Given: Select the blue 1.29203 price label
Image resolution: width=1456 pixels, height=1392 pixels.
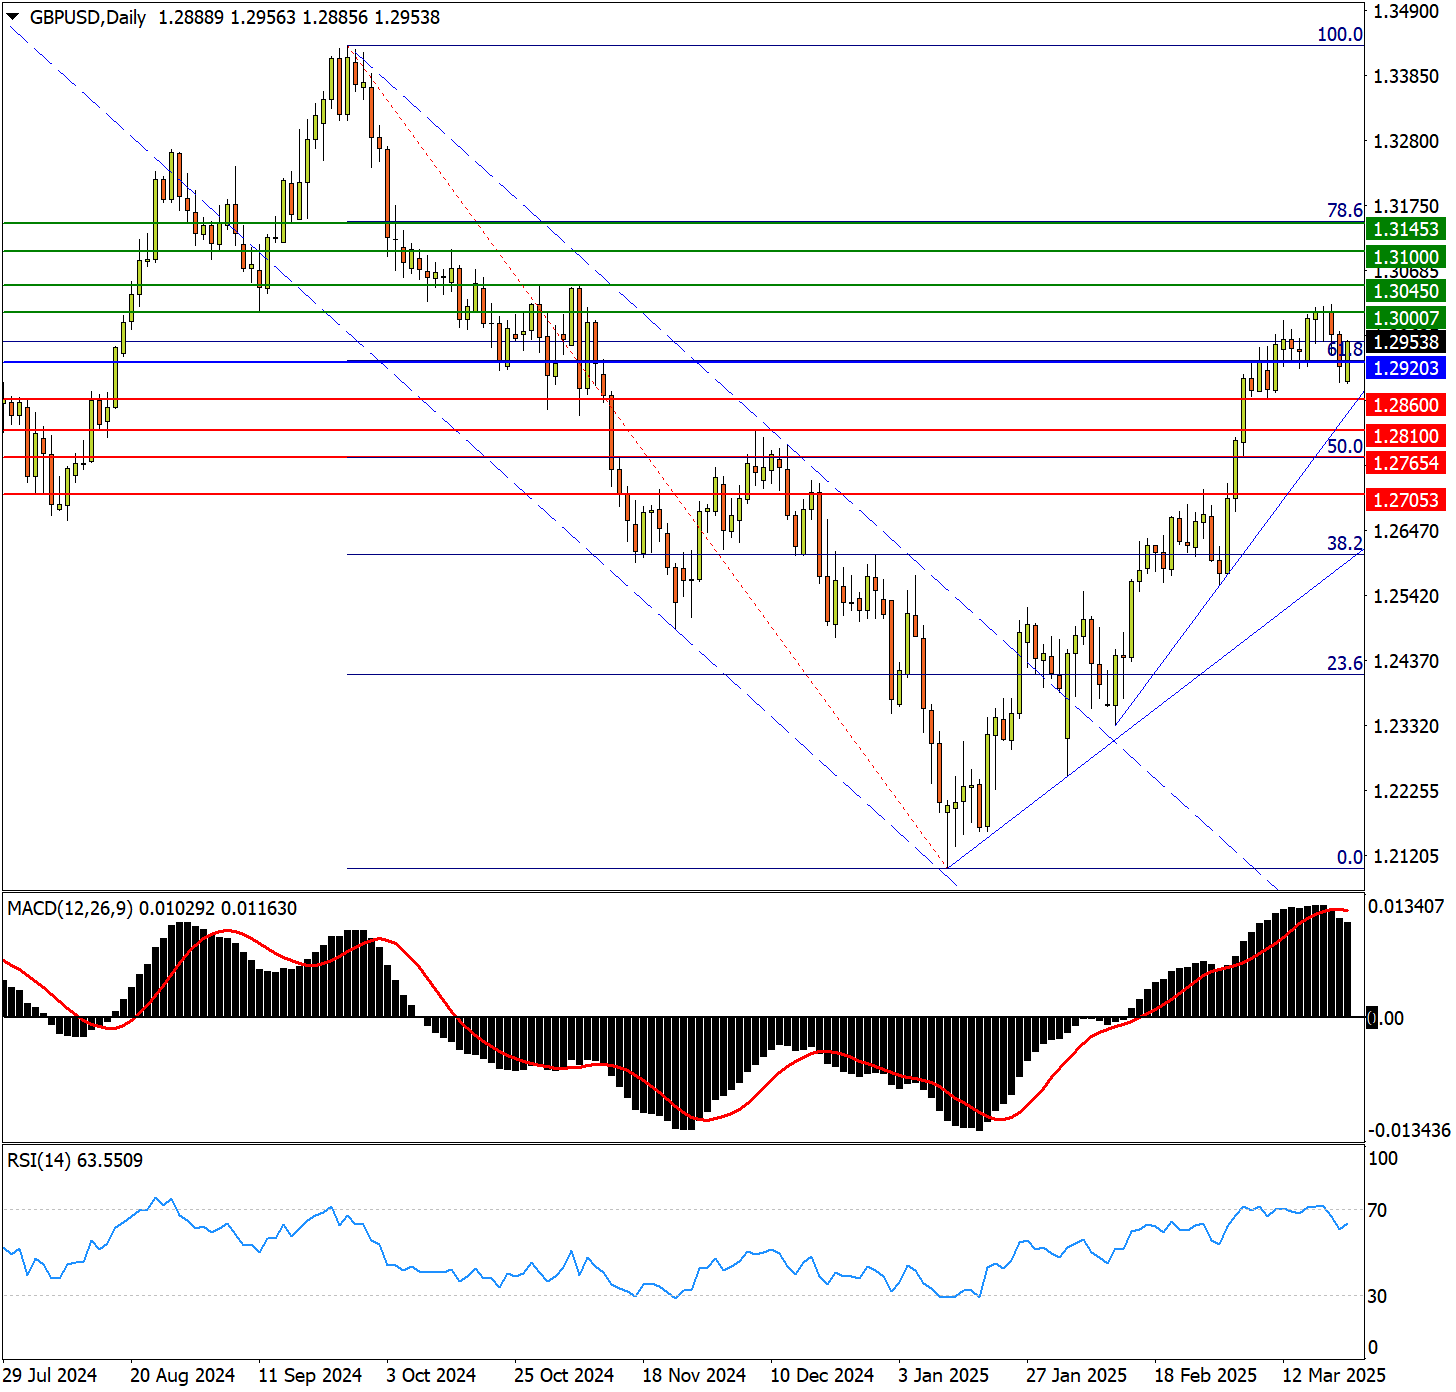Looking at the screenshot, I should pos(1405,368).
